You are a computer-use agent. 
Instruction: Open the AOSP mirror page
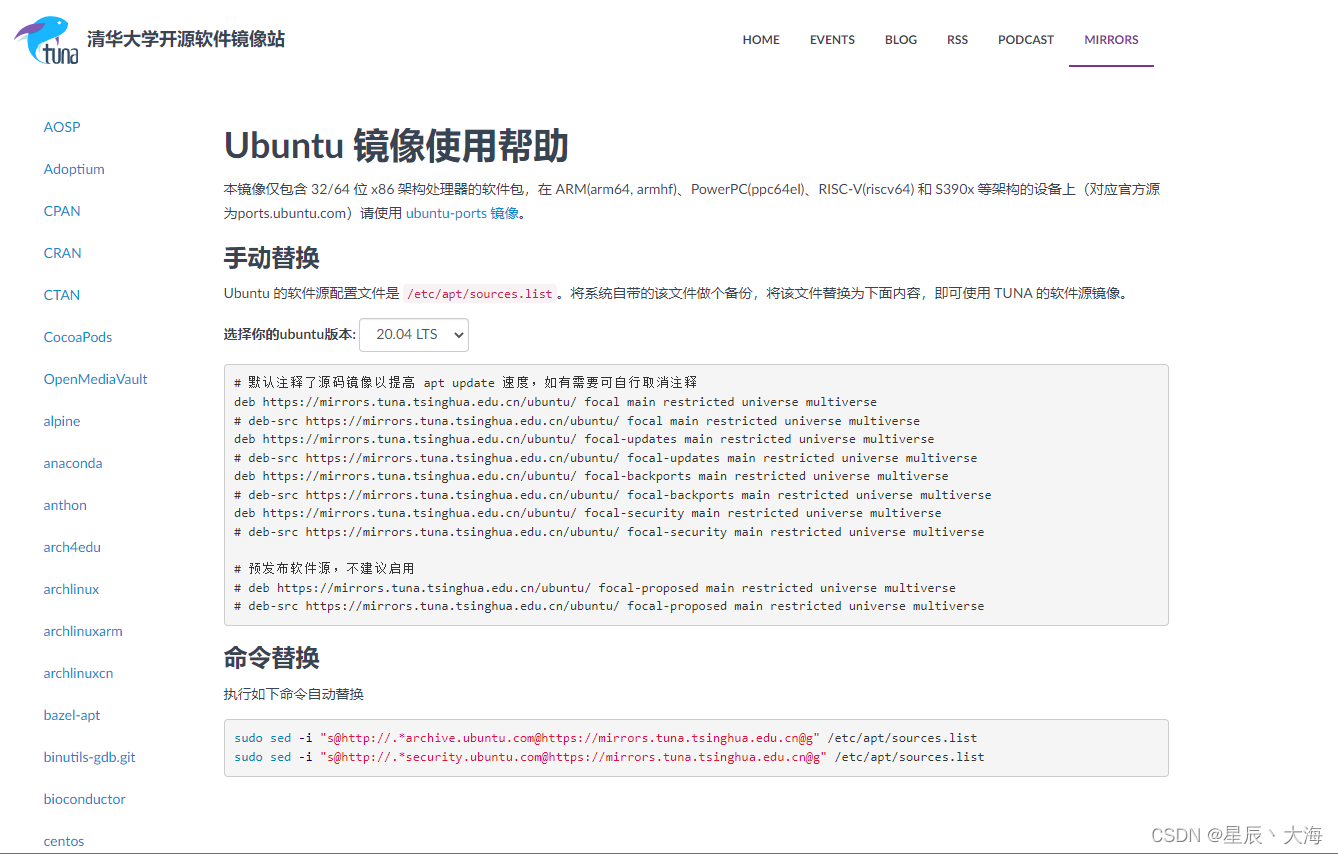pyautogui.click(x=62, y=127)
